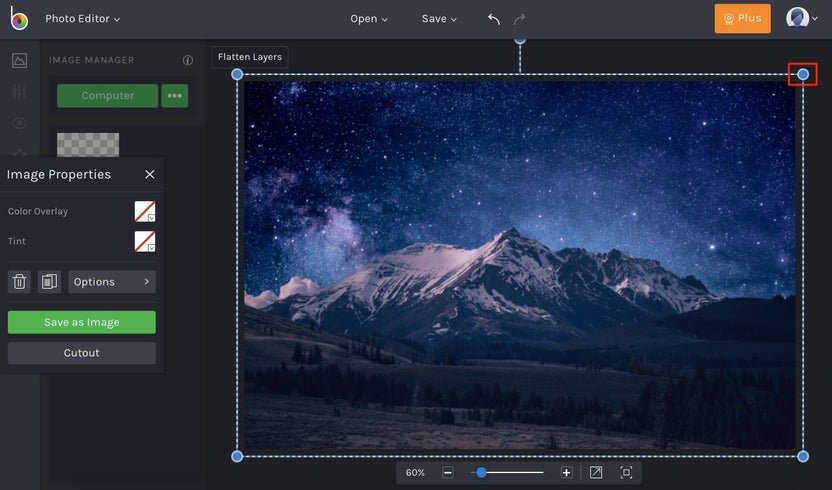The image size is (832, 490).
Task: Open the user profile avatar dropdown
Action: [x=801, y=18]
